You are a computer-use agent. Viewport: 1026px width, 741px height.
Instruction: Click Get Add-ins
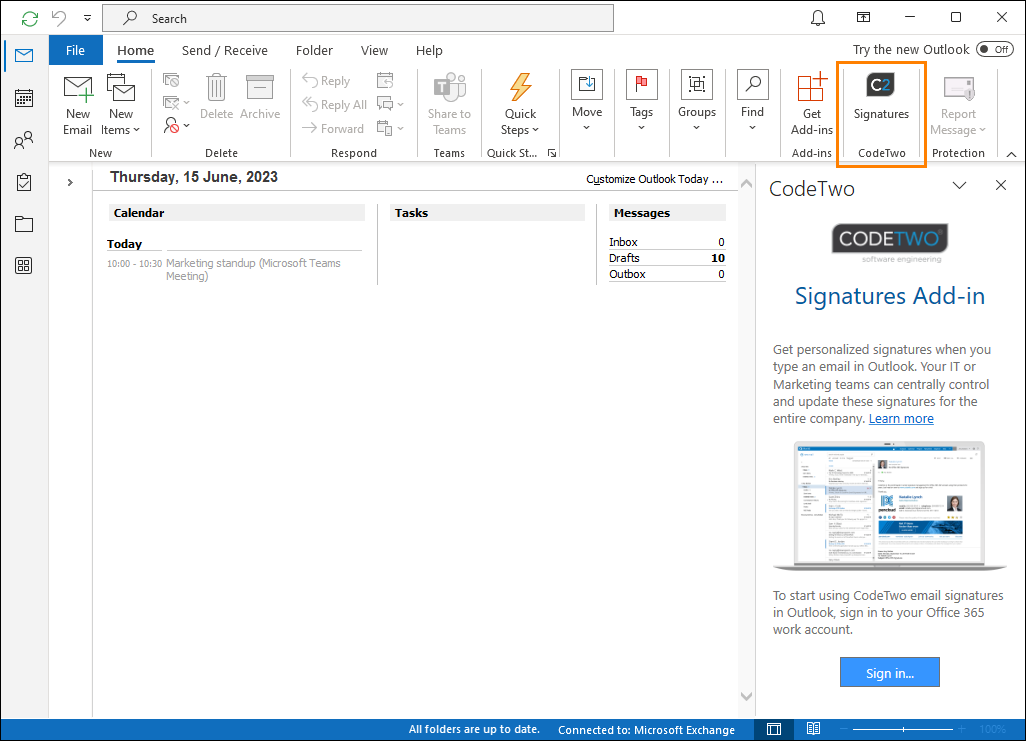point(811,105)
